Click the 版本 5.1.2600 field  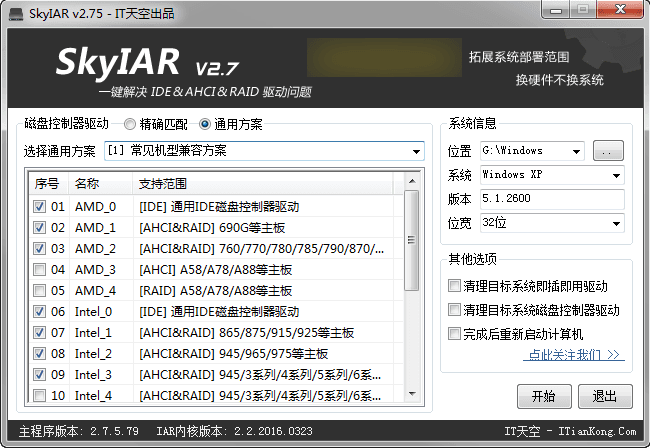click(552, 199)
